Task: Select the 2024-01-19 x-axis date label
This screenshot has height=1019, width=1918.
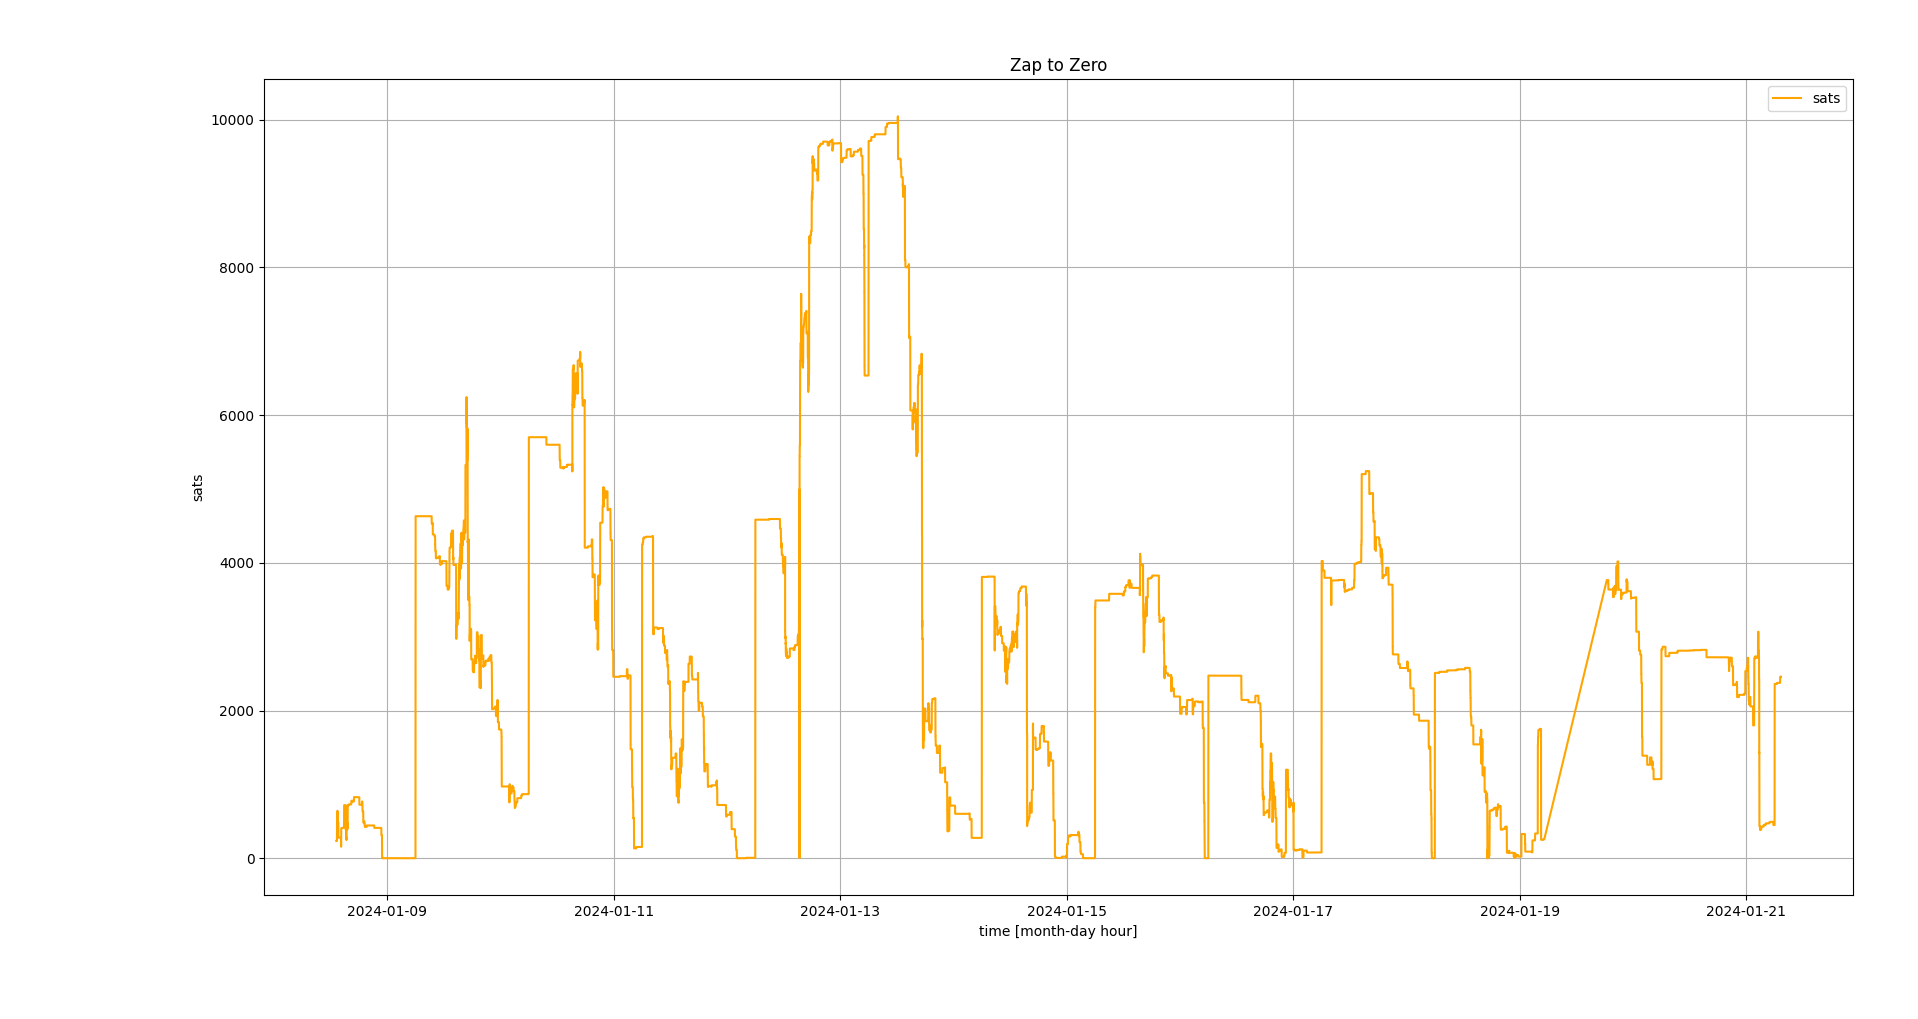Action: [1520, 911]
